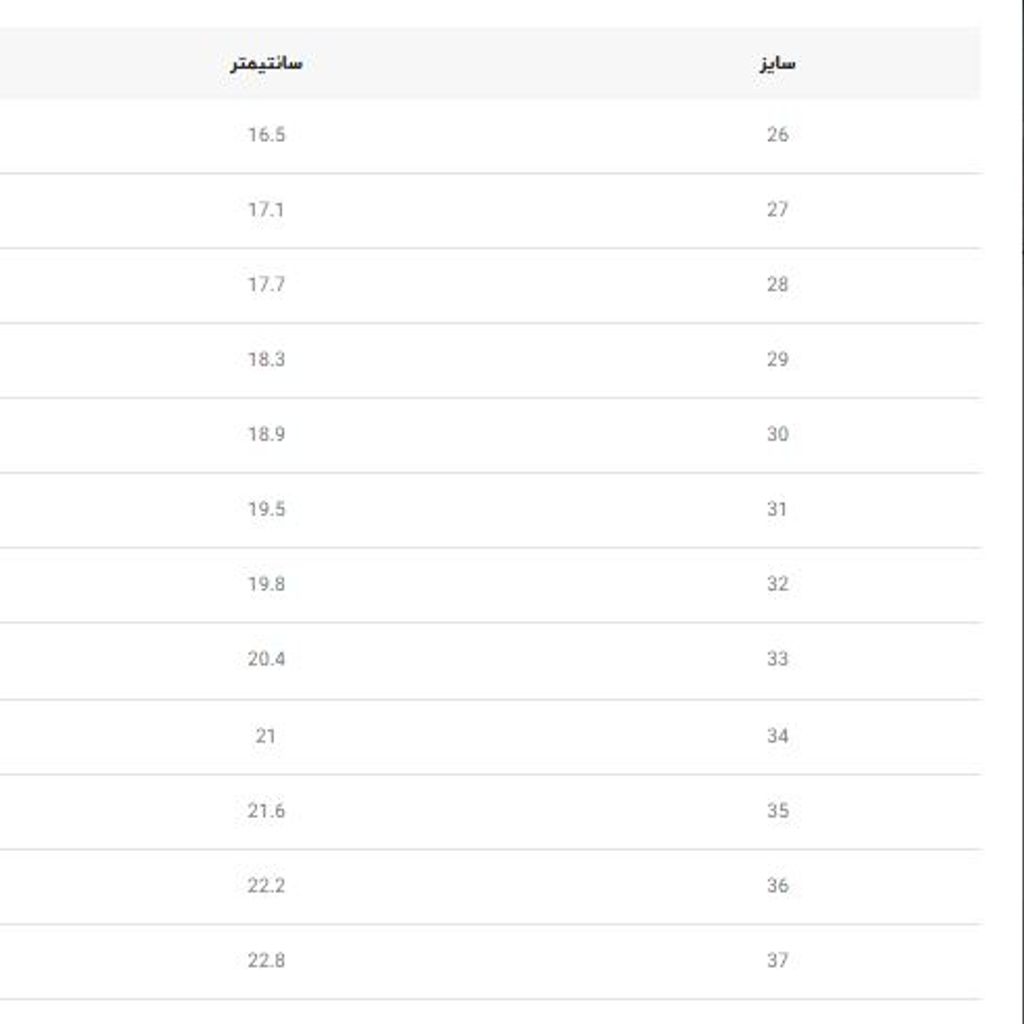The height and width of the screenshot is (1024, 1024).
Task: Select size 37 row entry
Action: tap(777, 961)
